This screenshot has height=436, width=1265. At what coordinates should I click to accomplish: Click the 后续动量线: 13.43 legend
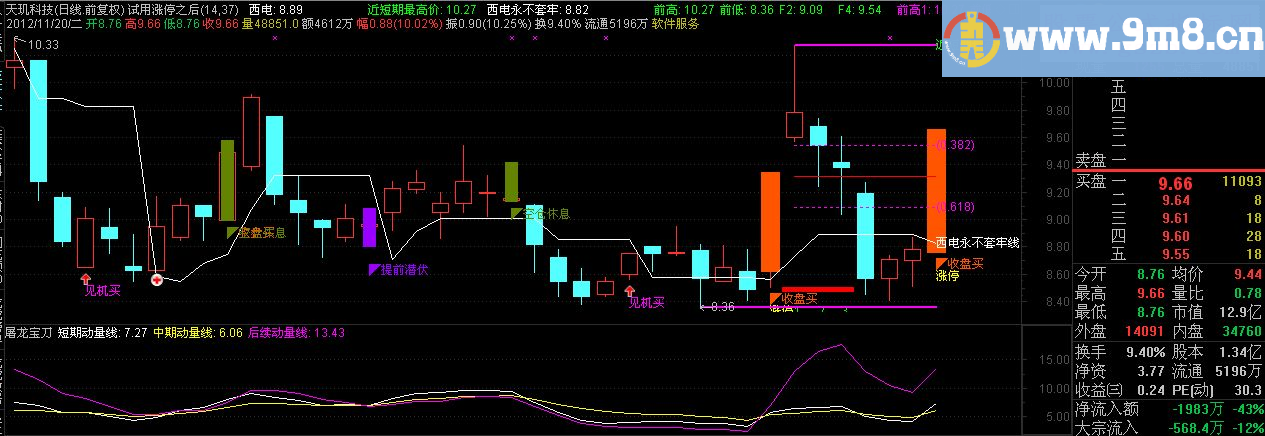296,331
